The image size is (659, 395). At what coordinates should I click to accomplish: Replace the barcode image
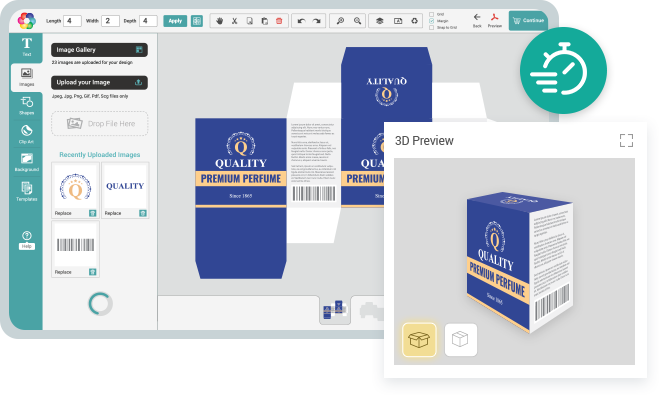[x=63, y=272]
